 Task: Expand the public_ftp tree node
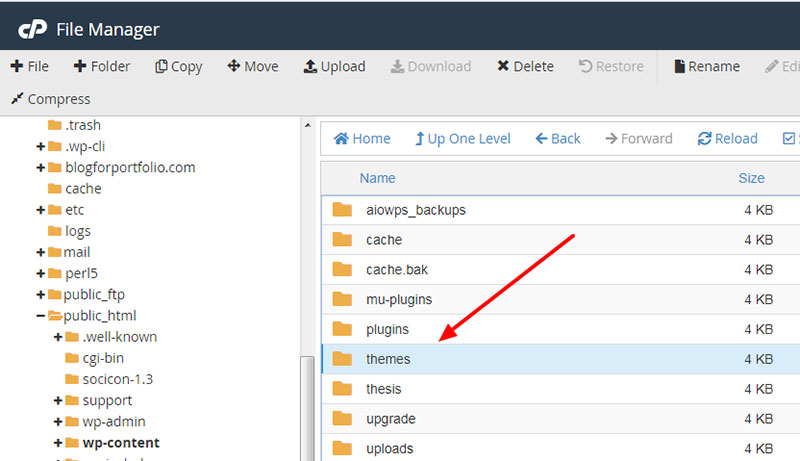coord(41,295)
